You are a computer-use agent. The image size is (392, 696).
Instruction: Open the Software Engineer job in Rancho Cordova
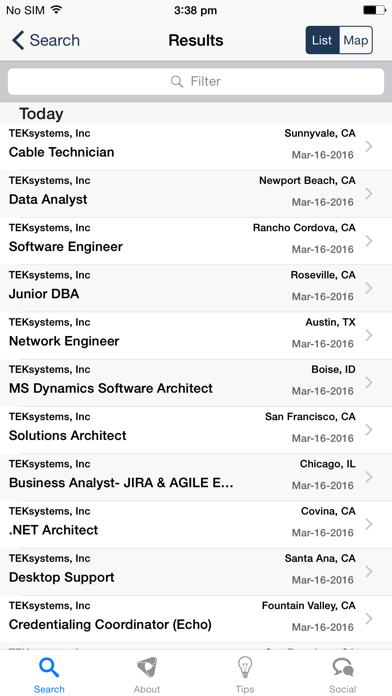[x=196, y=241]
